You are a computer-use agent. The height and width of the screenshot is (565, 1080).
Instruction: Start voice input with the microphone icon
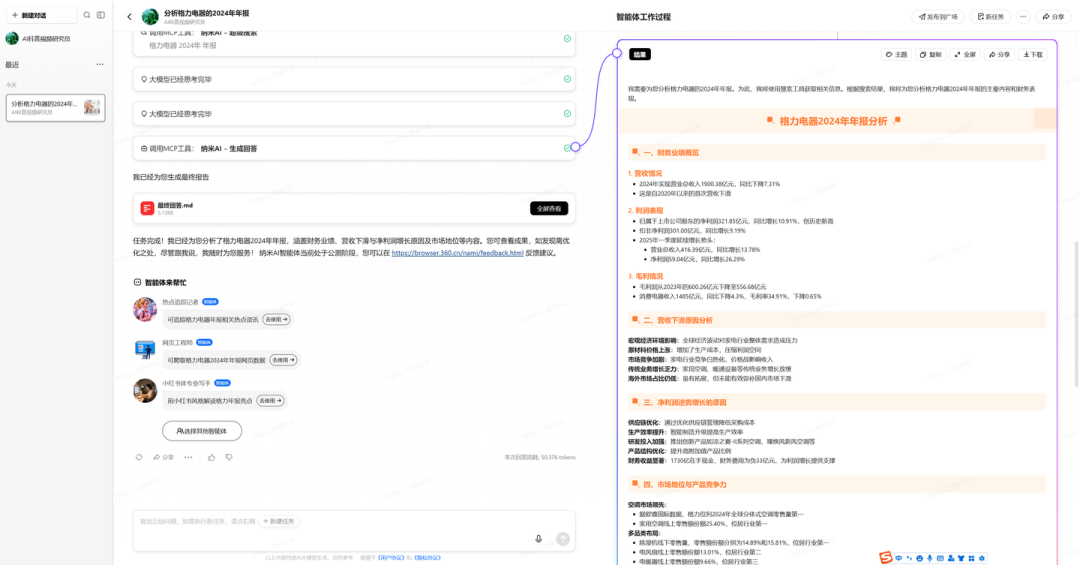coord(539,539)
